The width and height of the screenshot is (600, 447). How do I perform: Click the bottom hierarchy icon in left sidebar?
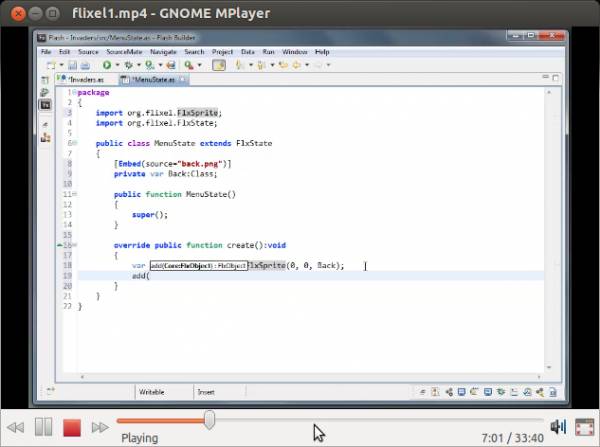(45, 138)
